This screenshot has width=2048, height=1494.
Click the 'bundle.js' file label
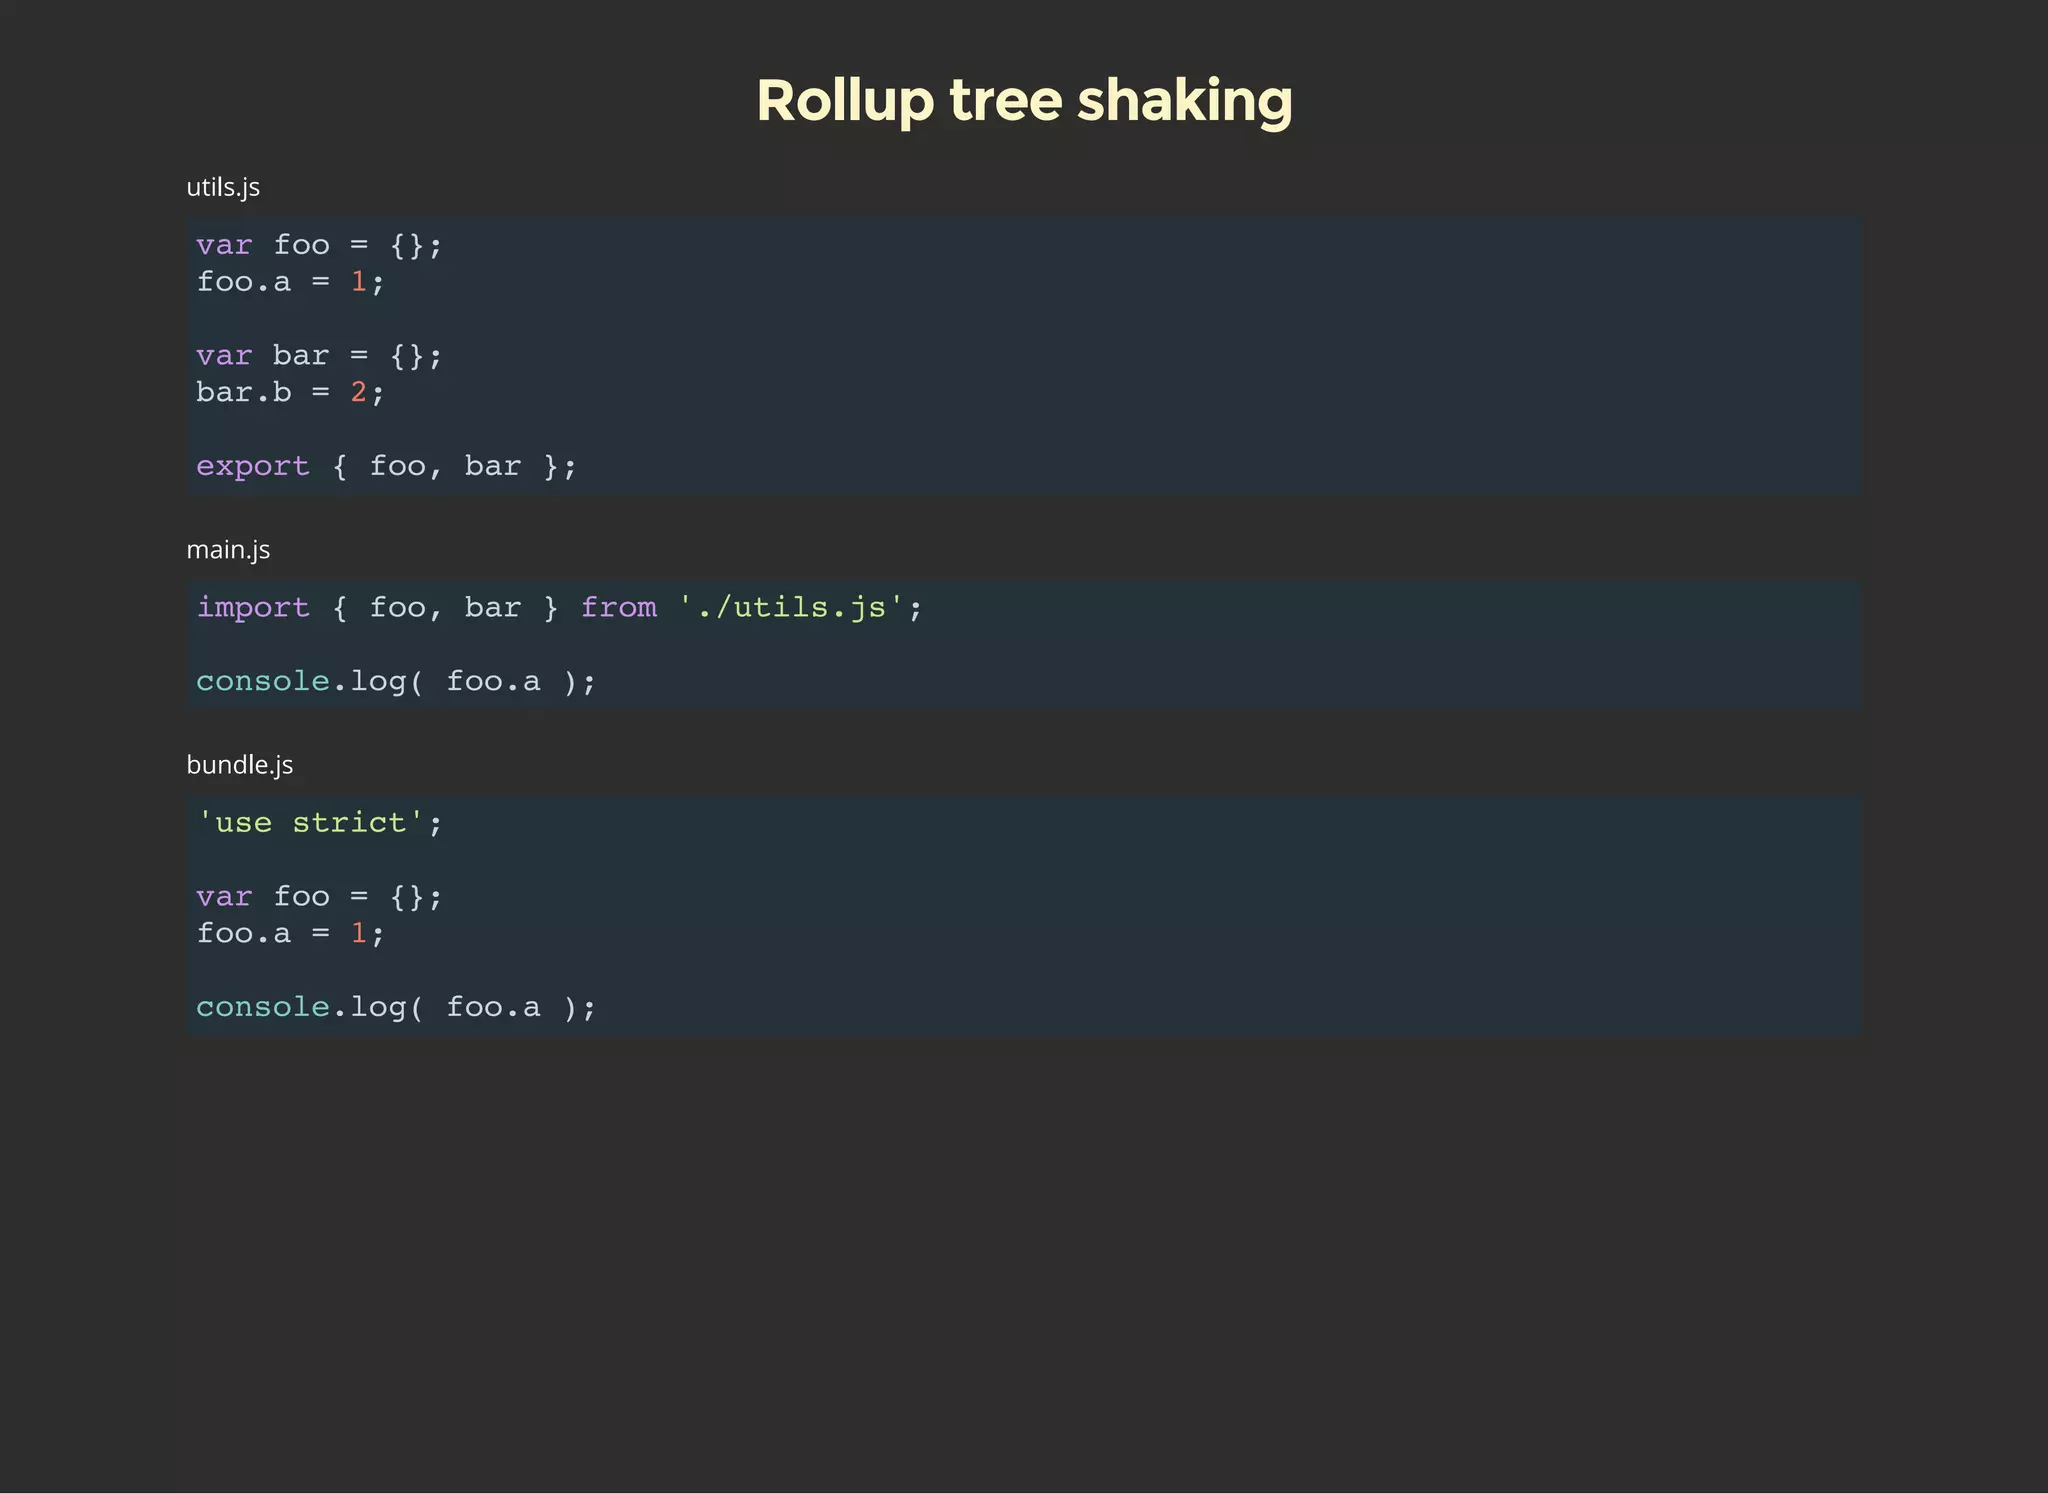click(239, 765)
